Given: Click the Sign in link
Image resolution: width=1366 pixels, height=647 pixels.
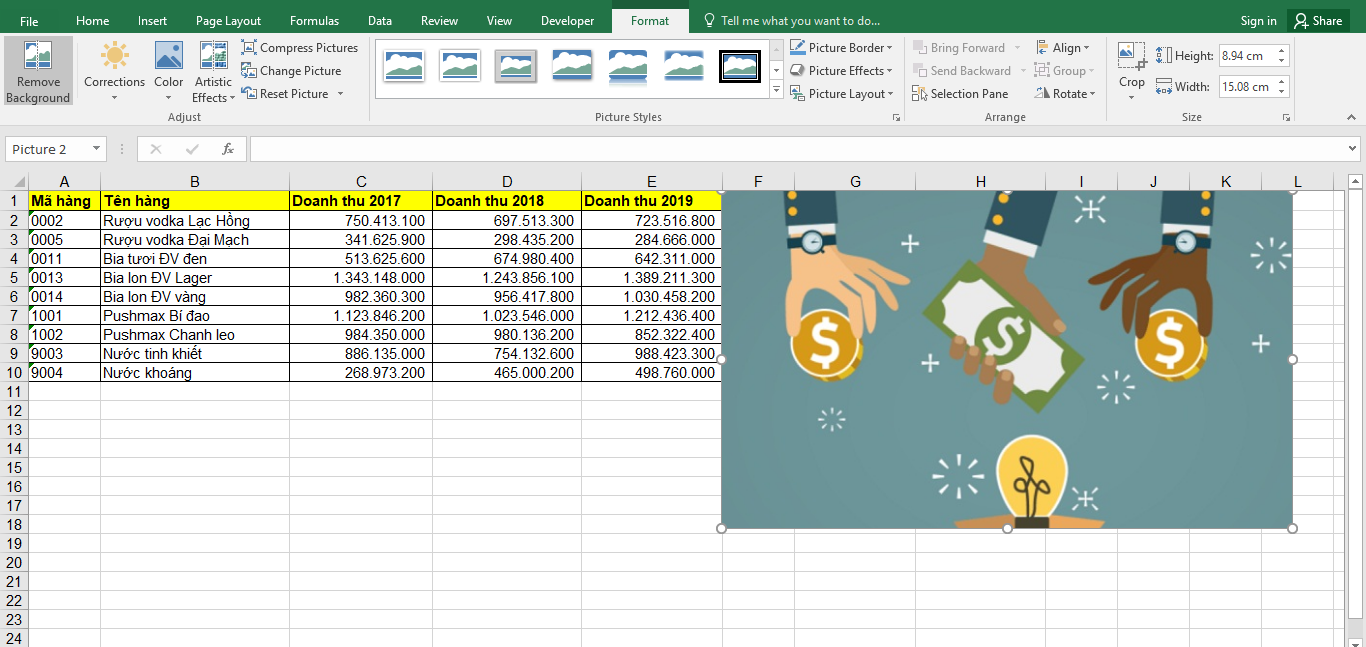Looking at the screenshot, I should [x=1258, y=21].
